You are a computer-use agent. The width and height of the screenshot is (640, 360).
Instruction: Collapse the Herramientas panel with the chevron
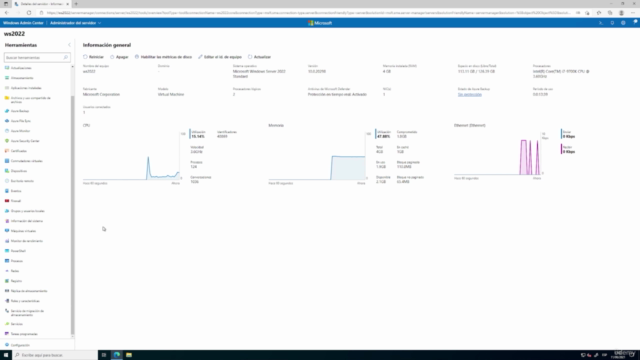click(69, 45)
